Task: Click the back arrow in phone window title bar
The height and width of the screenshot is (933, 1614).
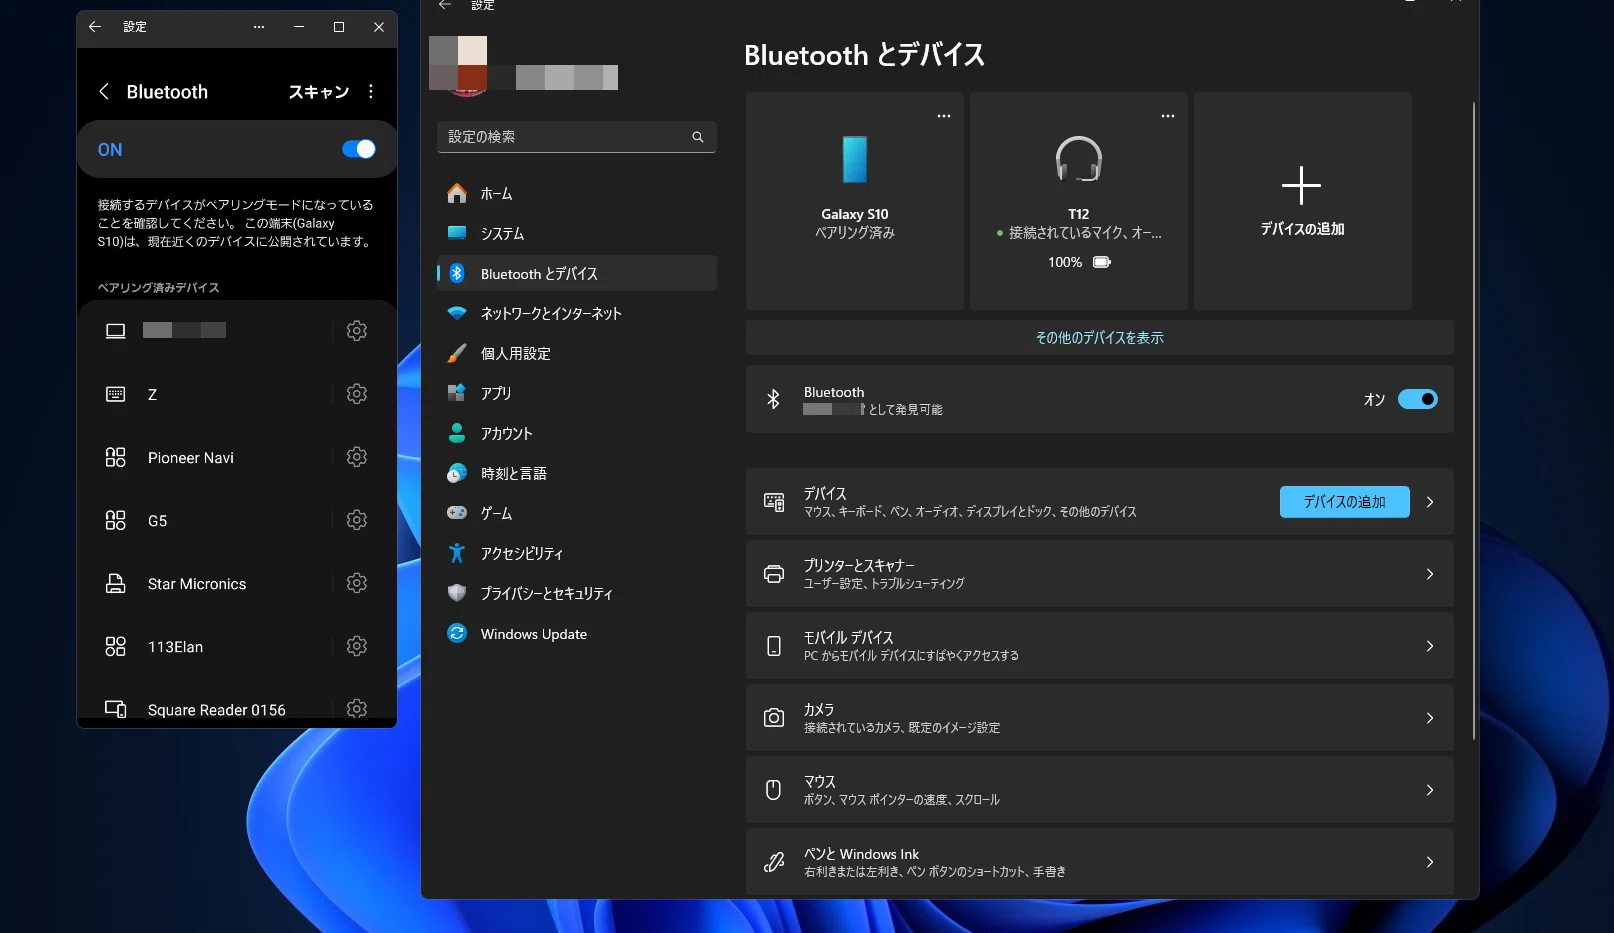Action: coord(95,27)
